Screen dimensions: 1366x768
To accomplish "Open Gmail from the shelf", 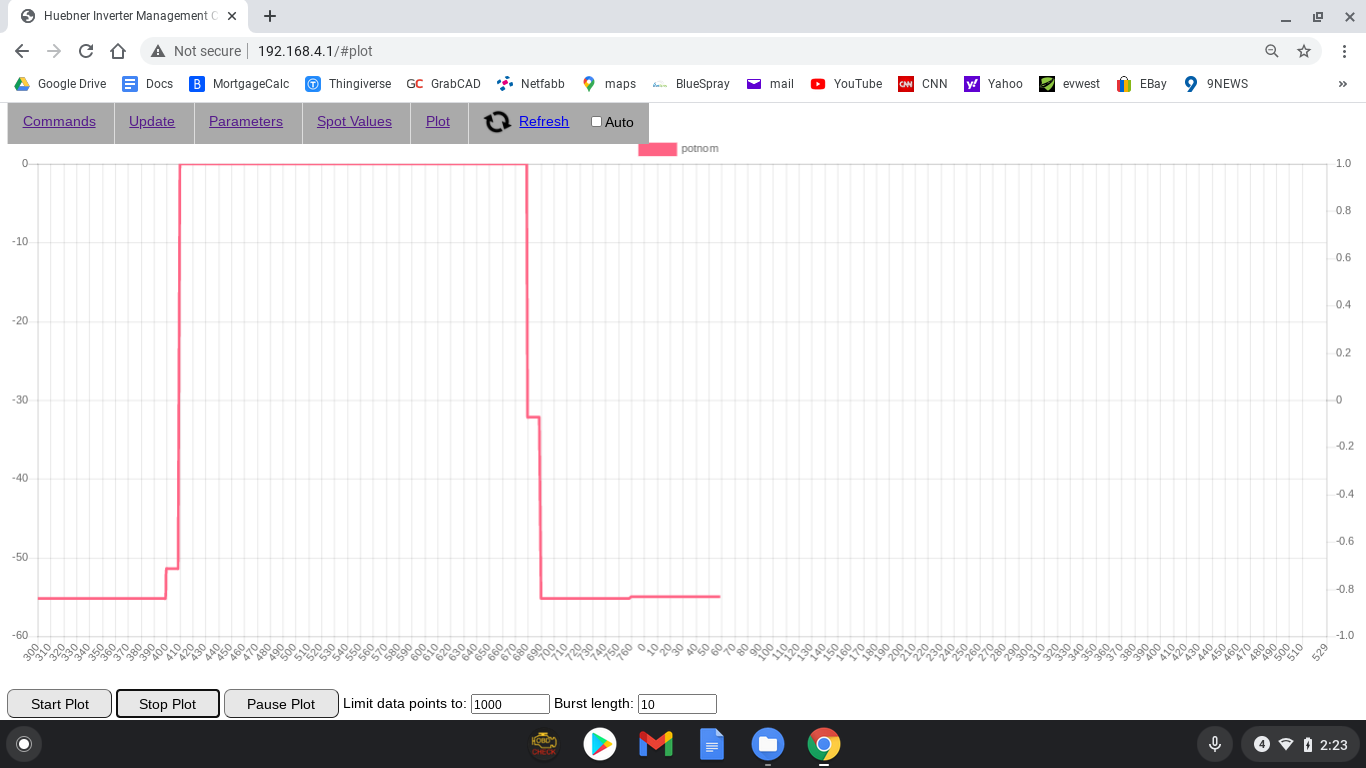I will coord(656,744).
